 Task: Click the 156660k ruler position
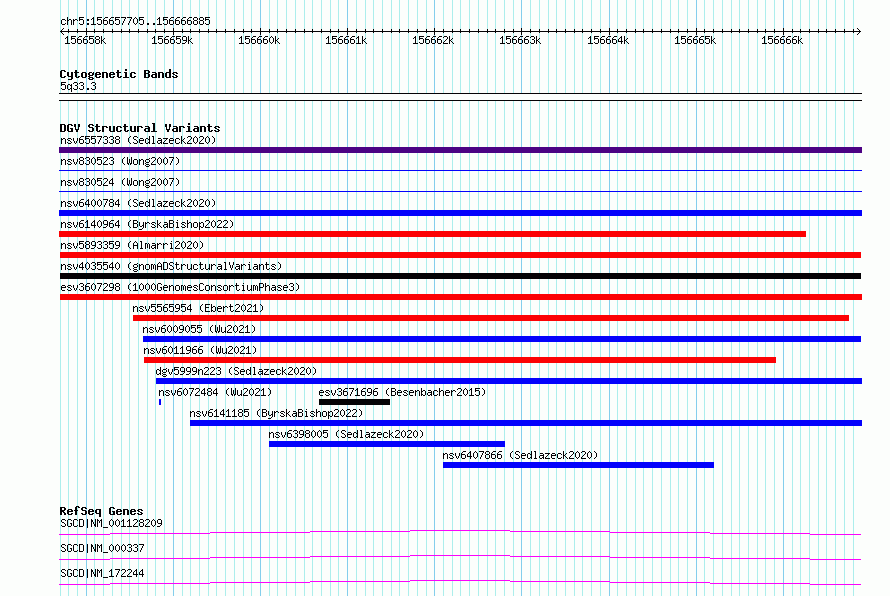click(259, 40)
